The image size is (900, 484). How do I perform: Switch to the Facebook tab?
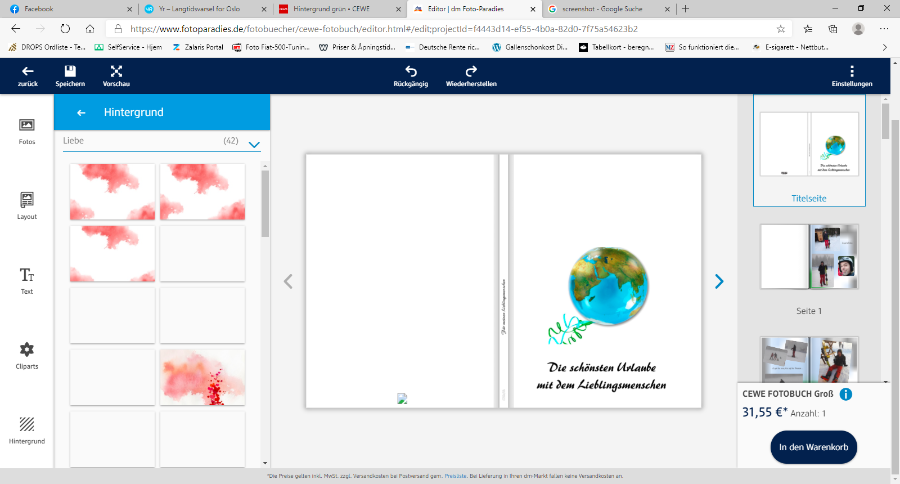coord(69,9)
